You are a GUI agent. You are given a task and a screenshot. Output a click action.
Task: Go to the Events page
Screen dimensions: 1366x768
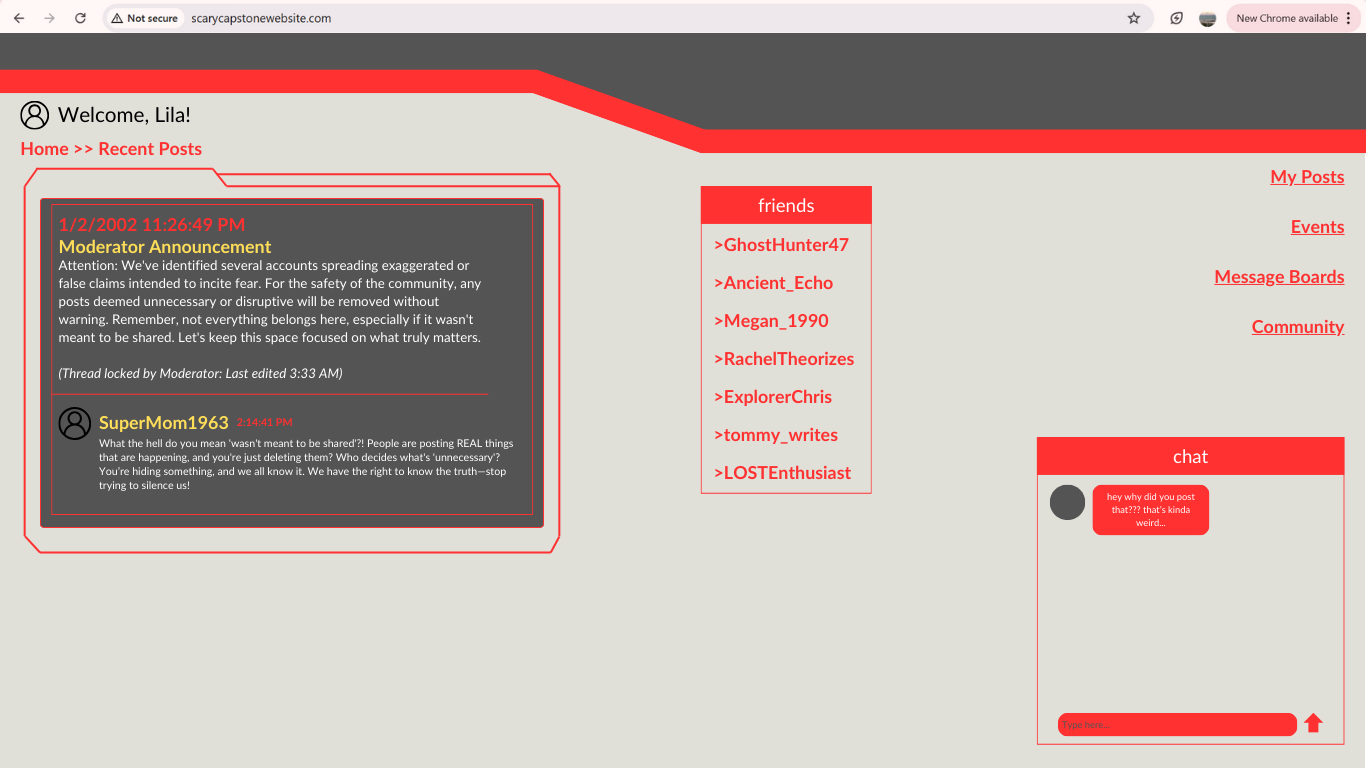pos(1317,227)
